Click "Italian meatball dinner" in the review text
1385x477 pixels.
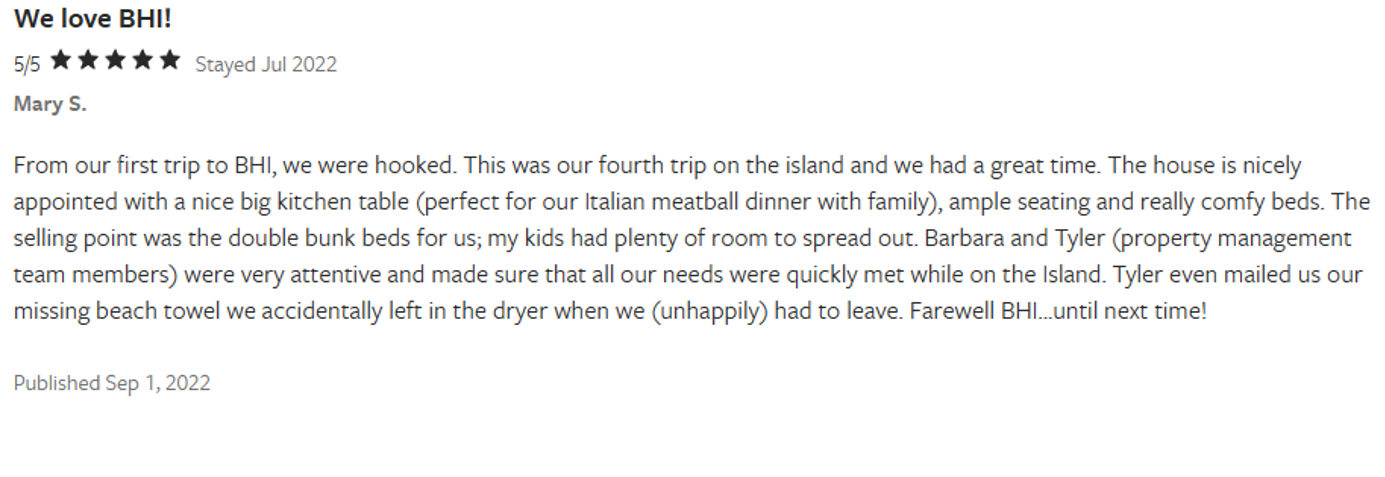666,202
